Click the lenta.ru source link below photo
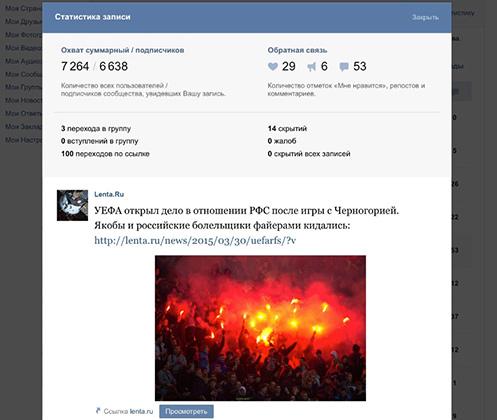The height and width of the screenshot is (420, 497). click(x=141, y=411)
